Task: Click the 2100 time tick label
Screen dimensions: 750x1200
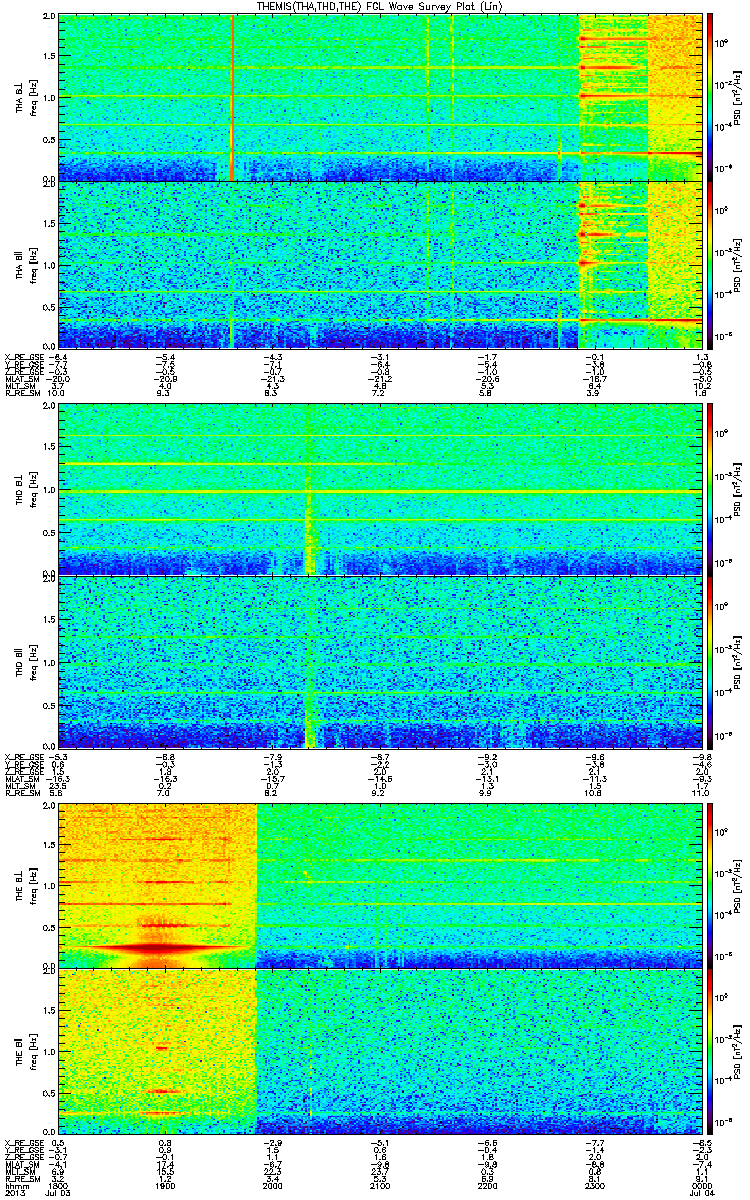Action: click(380, 1187)
